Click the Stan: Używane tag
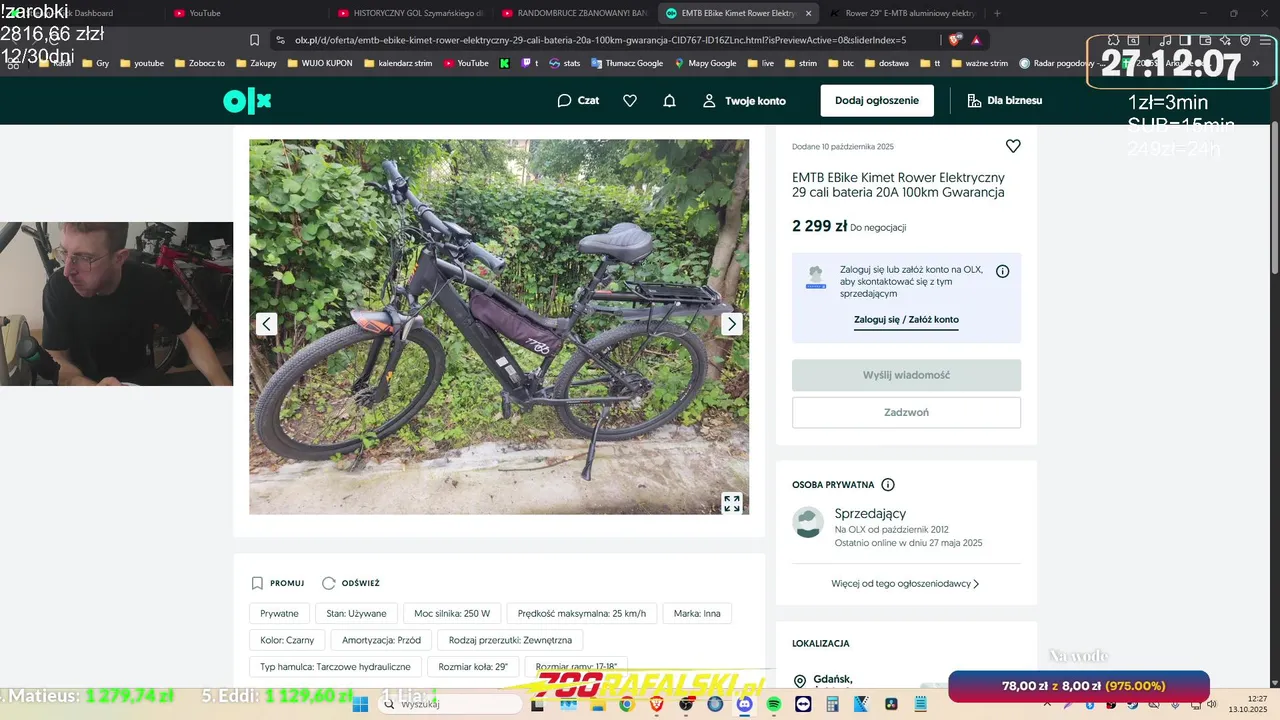The image size is (1280, 720). tap(357, 613)
